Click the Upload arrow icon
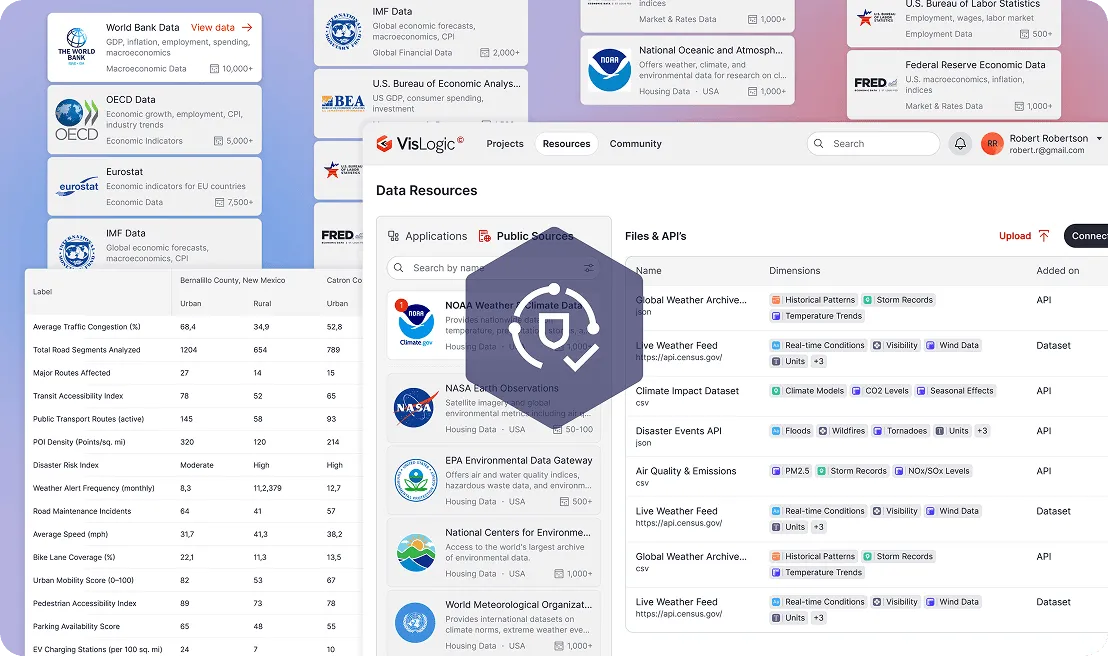This screenshot has width=1108, height=656. (x=1044, y=236)
